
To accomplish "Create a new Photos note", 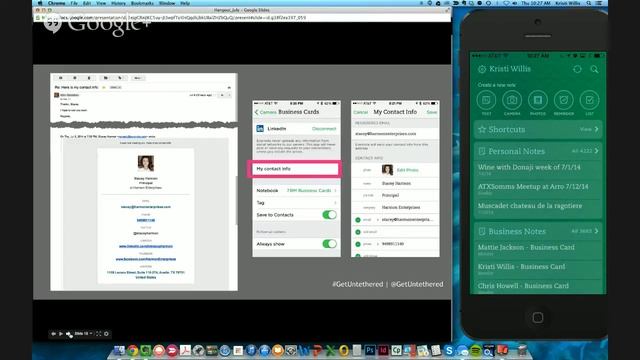I will (538, 100).
